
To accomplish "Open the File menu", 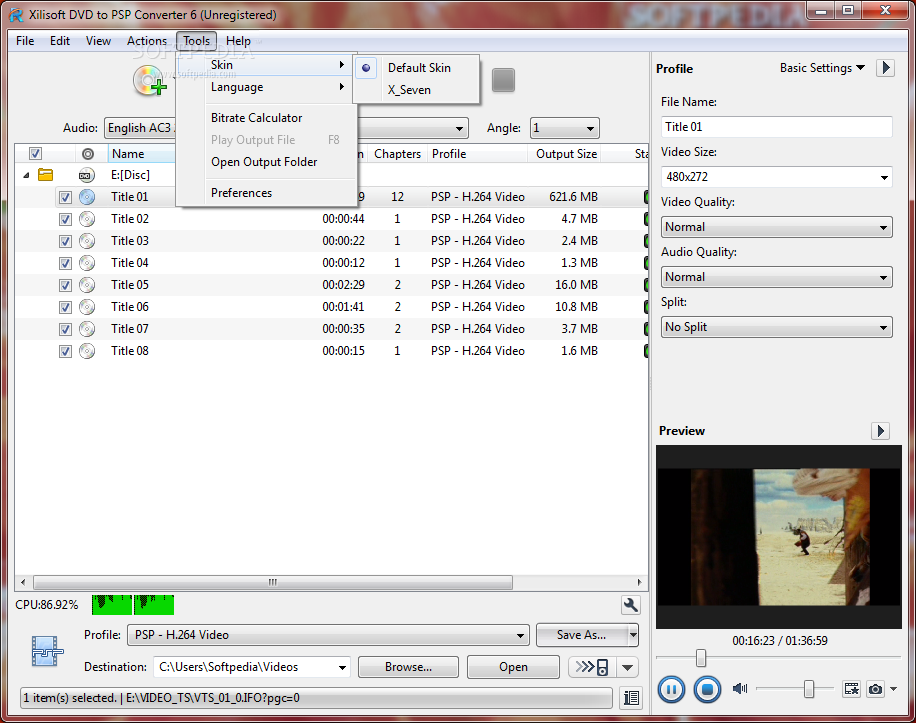I will tap(25, 41).
